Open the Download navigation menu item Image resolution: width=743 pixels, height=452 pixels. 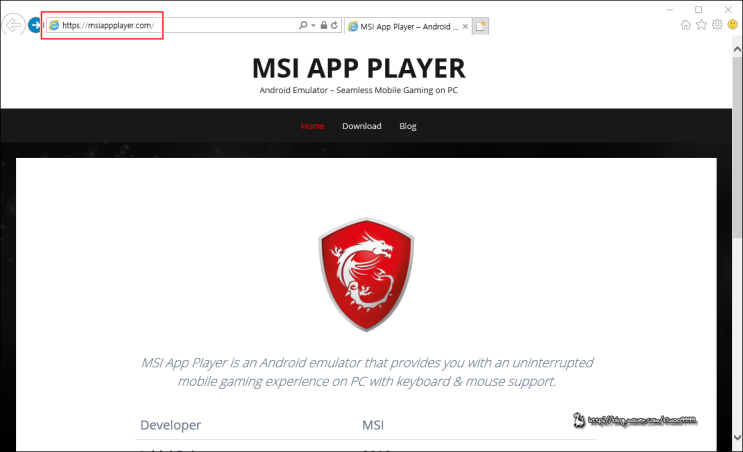point(362,126)
